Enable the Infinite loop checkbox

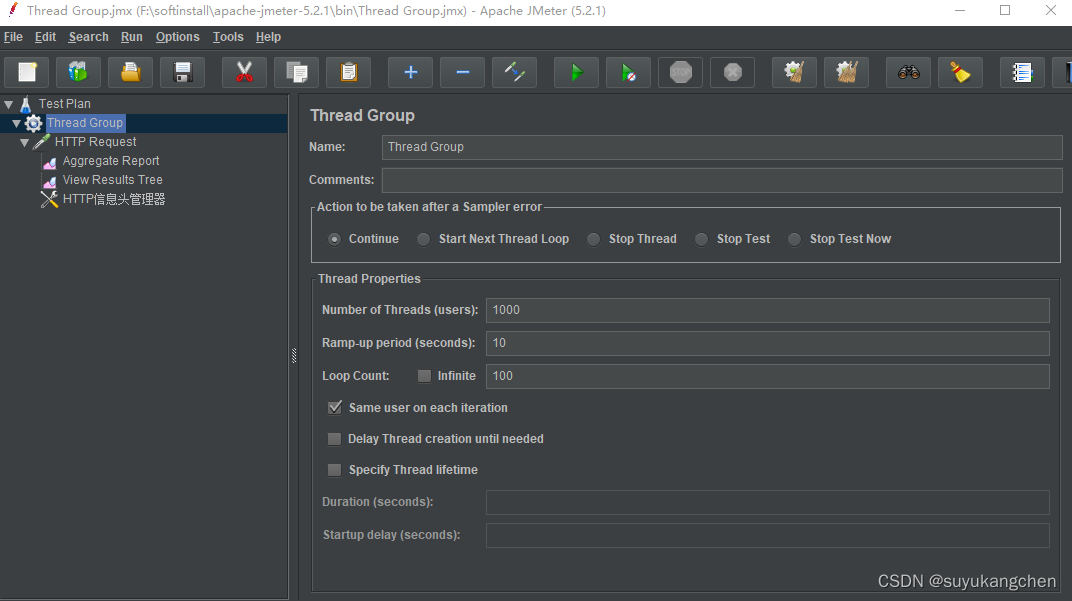[x=425, y=376]
